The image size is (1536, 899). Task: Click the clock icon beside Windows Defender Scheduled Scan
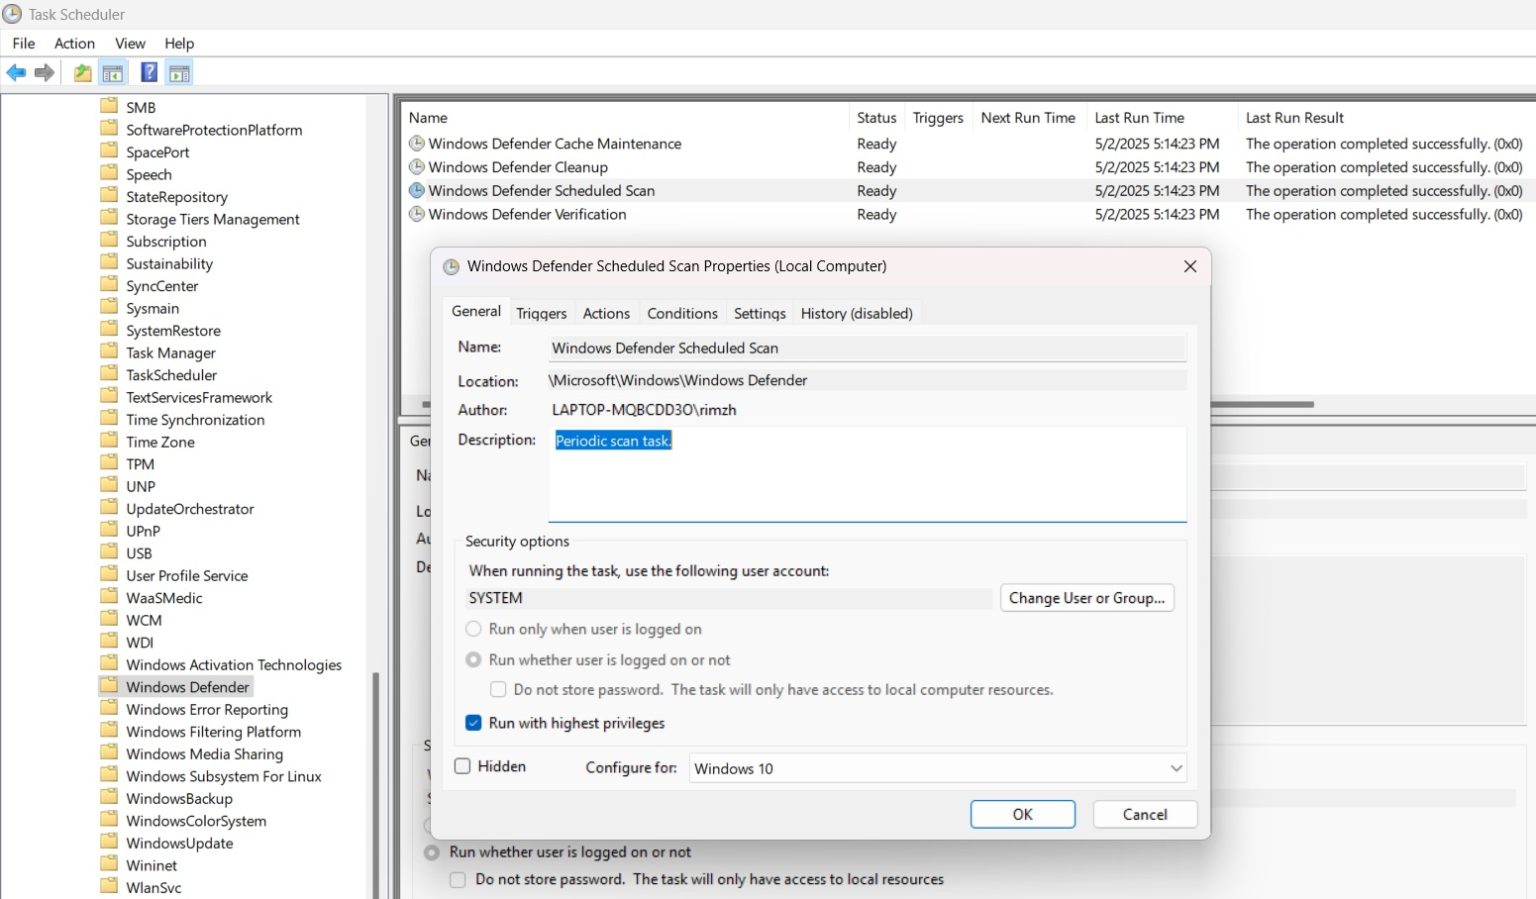pyautogui.click(x=417, y=190)
